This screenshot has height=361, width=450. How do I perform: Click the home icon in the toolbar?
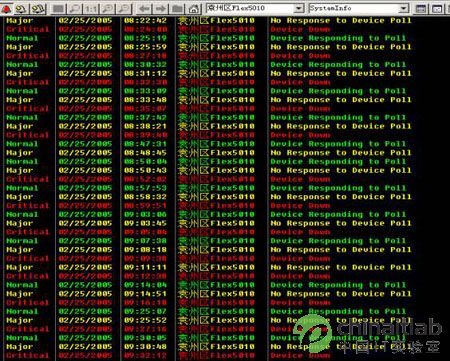194,8
